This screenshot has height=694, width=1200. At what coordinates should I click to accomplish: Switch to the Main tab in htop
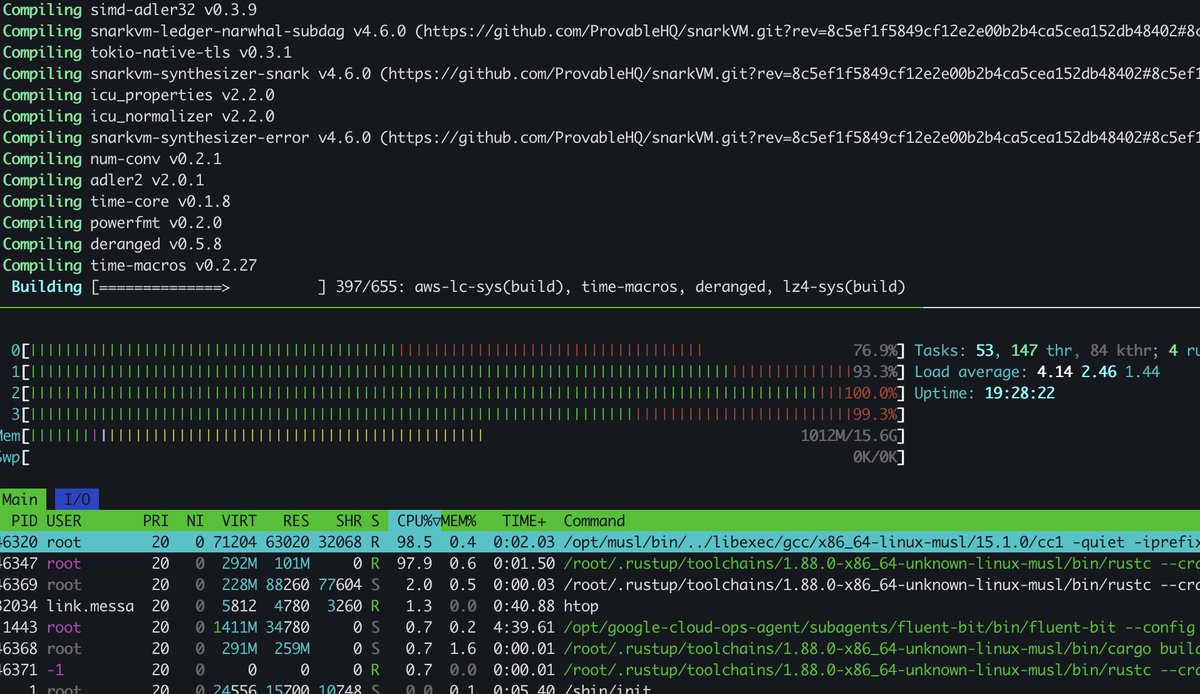coord(22,499)
